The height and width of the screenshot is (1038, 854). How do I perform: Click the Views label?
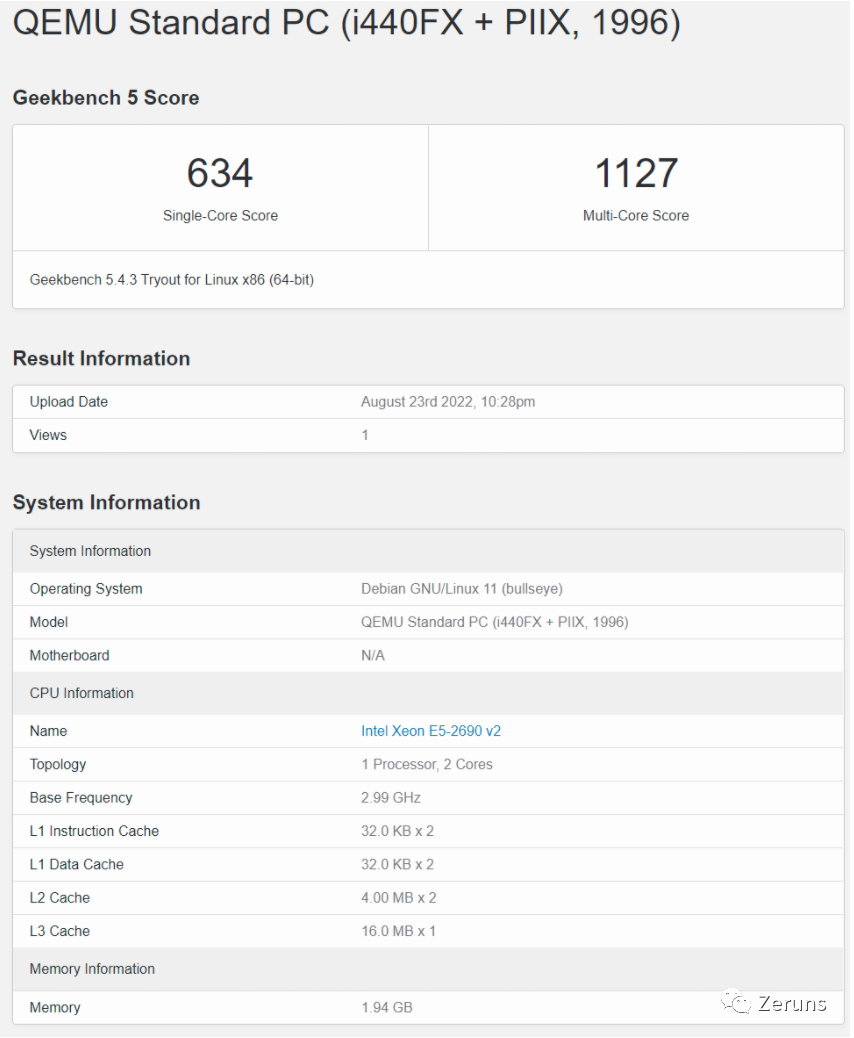(x=48, y=435)
